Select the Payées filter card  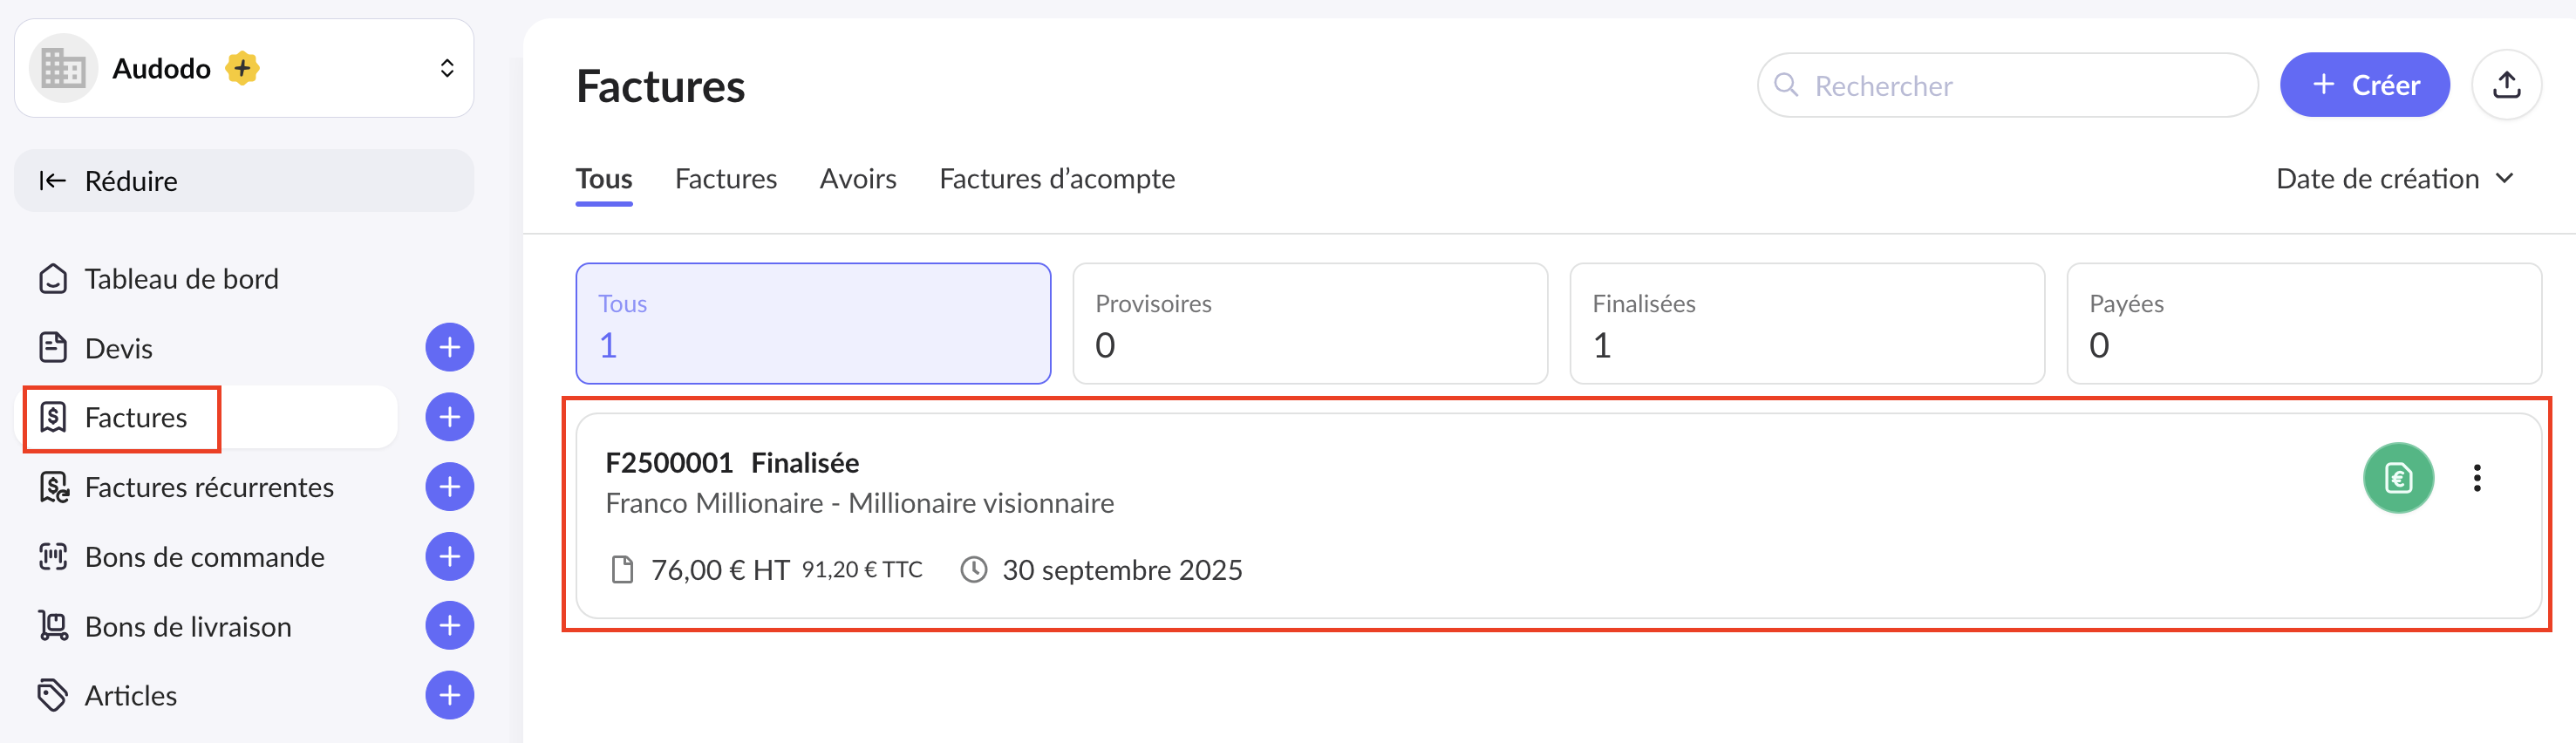point(2303,323)
